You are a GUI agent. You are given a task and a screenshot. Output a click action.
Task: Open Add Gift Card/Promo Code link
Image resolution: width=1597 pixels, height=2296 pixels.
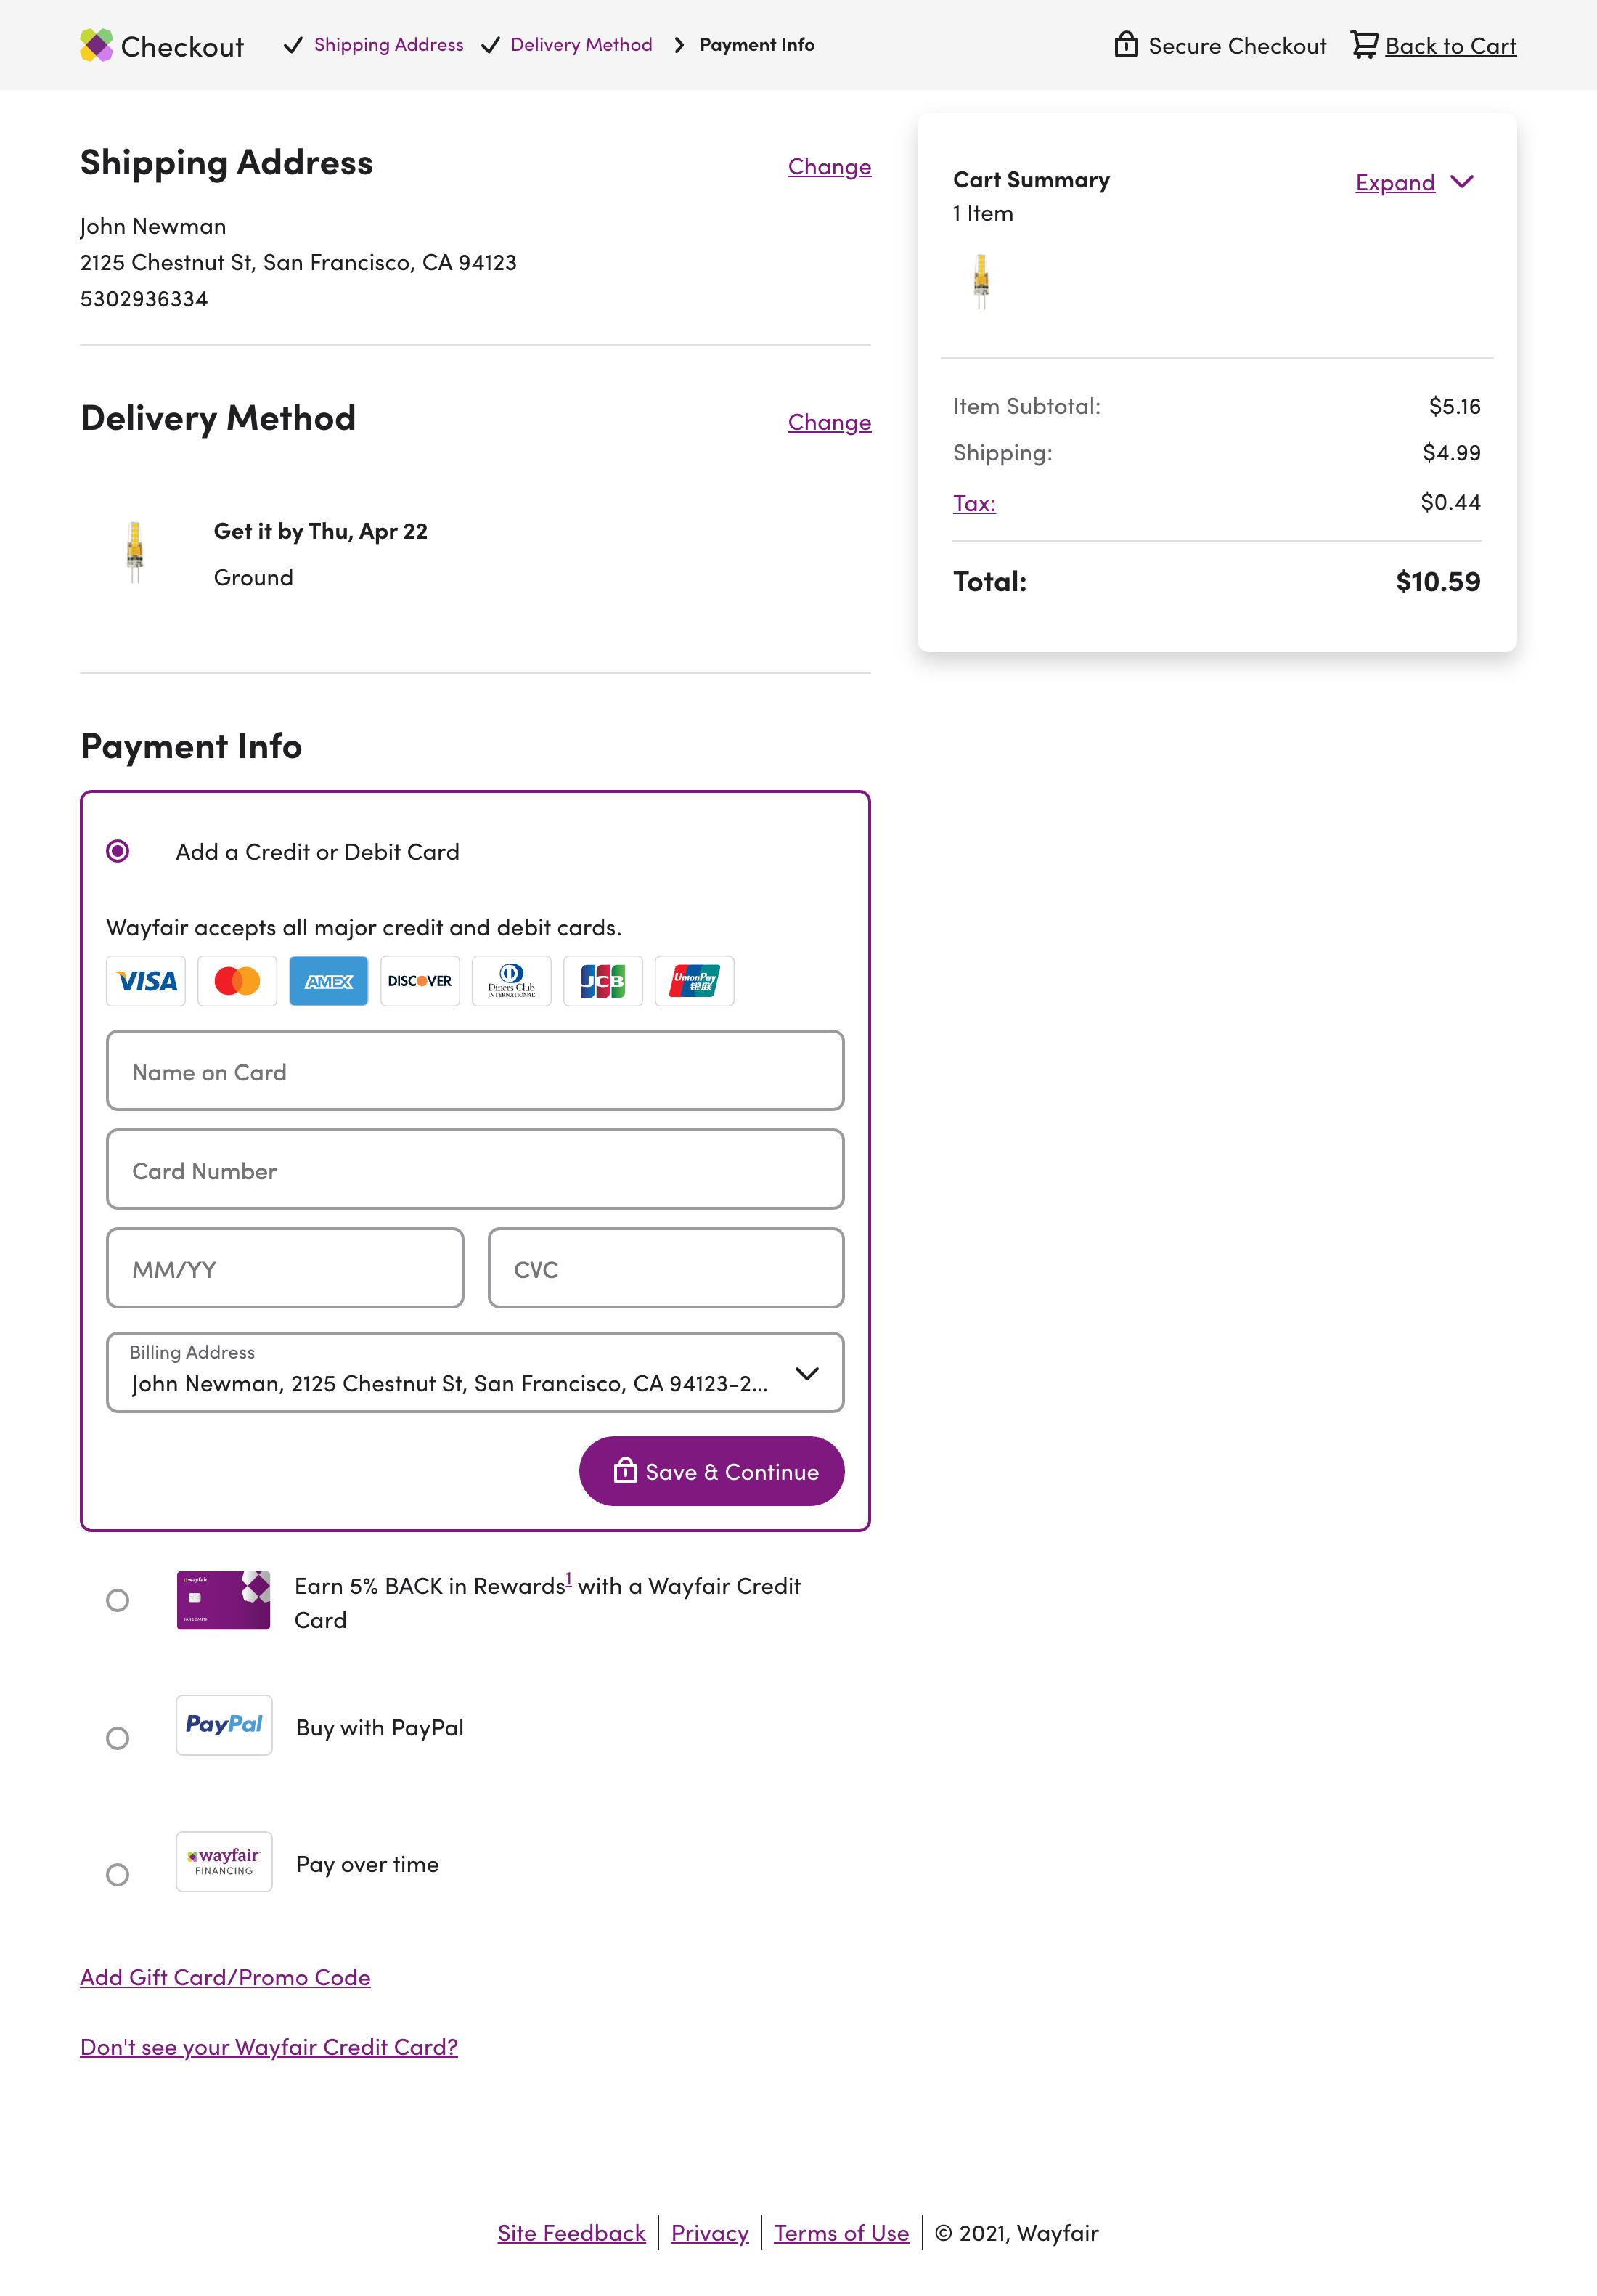225,1977
